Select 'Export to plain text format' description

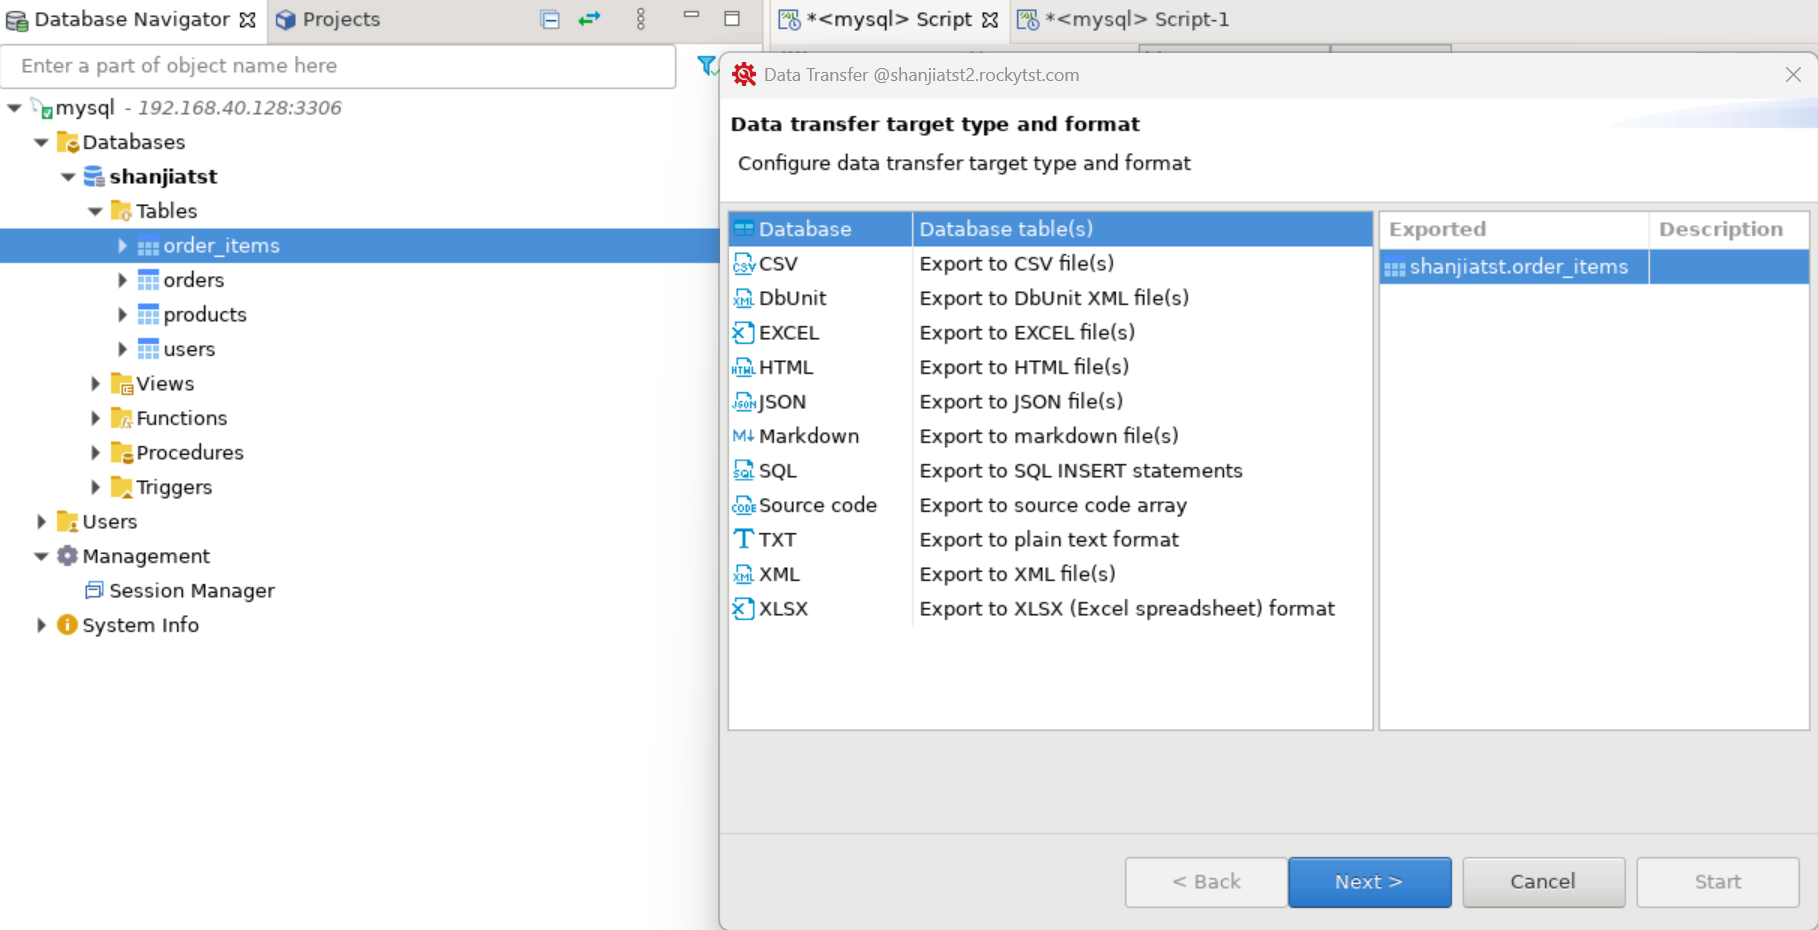click(x=1048, y=540)
